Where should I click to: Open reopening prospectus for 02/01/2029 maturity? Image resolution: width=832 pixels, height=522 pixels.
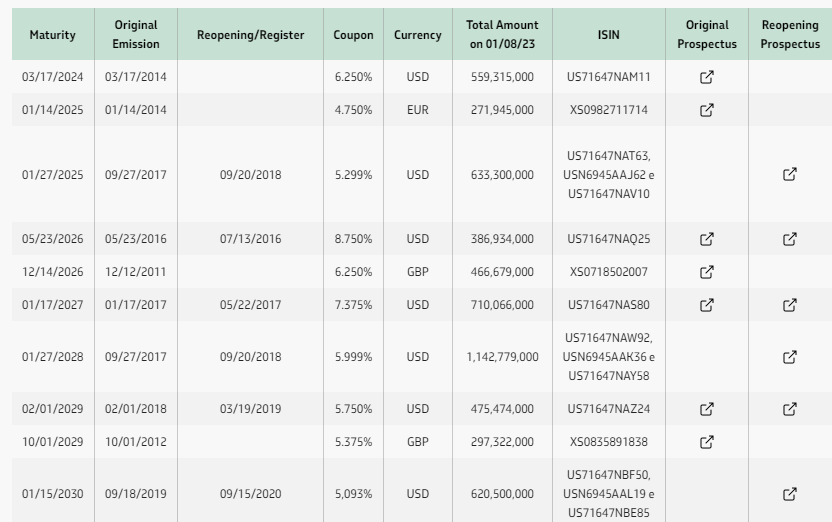(790, 409)
